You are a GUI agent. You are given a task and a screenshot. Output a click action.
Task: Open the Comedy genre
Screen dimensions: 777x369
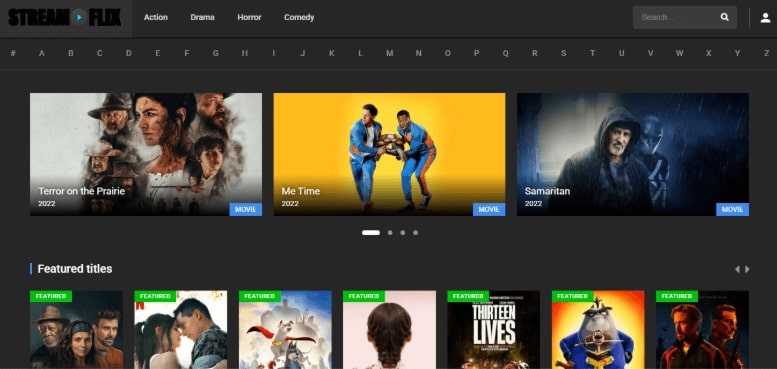tap(299, 17)
